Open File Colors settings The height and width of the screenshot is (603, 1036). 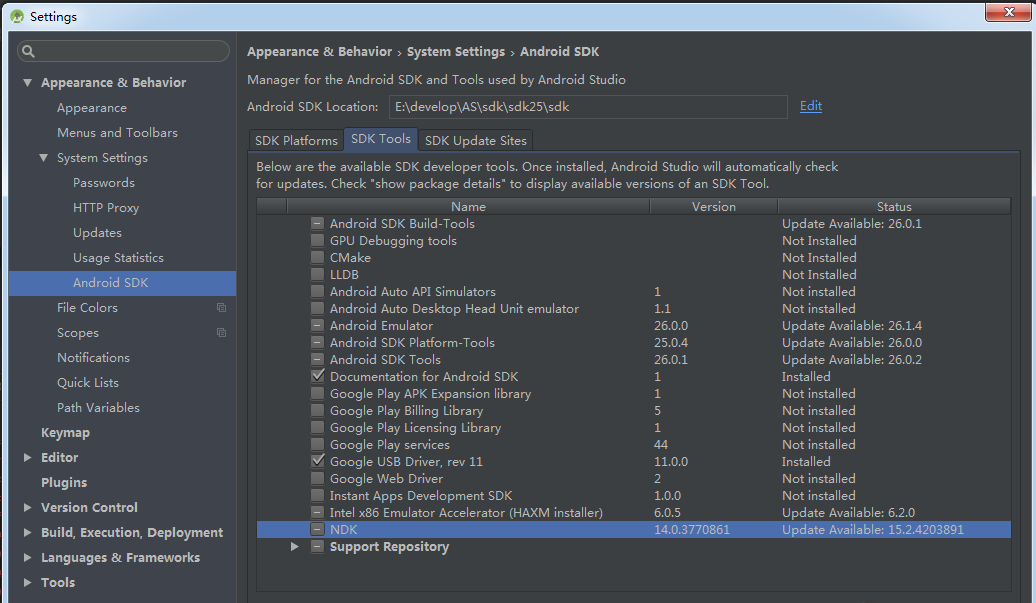point(87,308)
